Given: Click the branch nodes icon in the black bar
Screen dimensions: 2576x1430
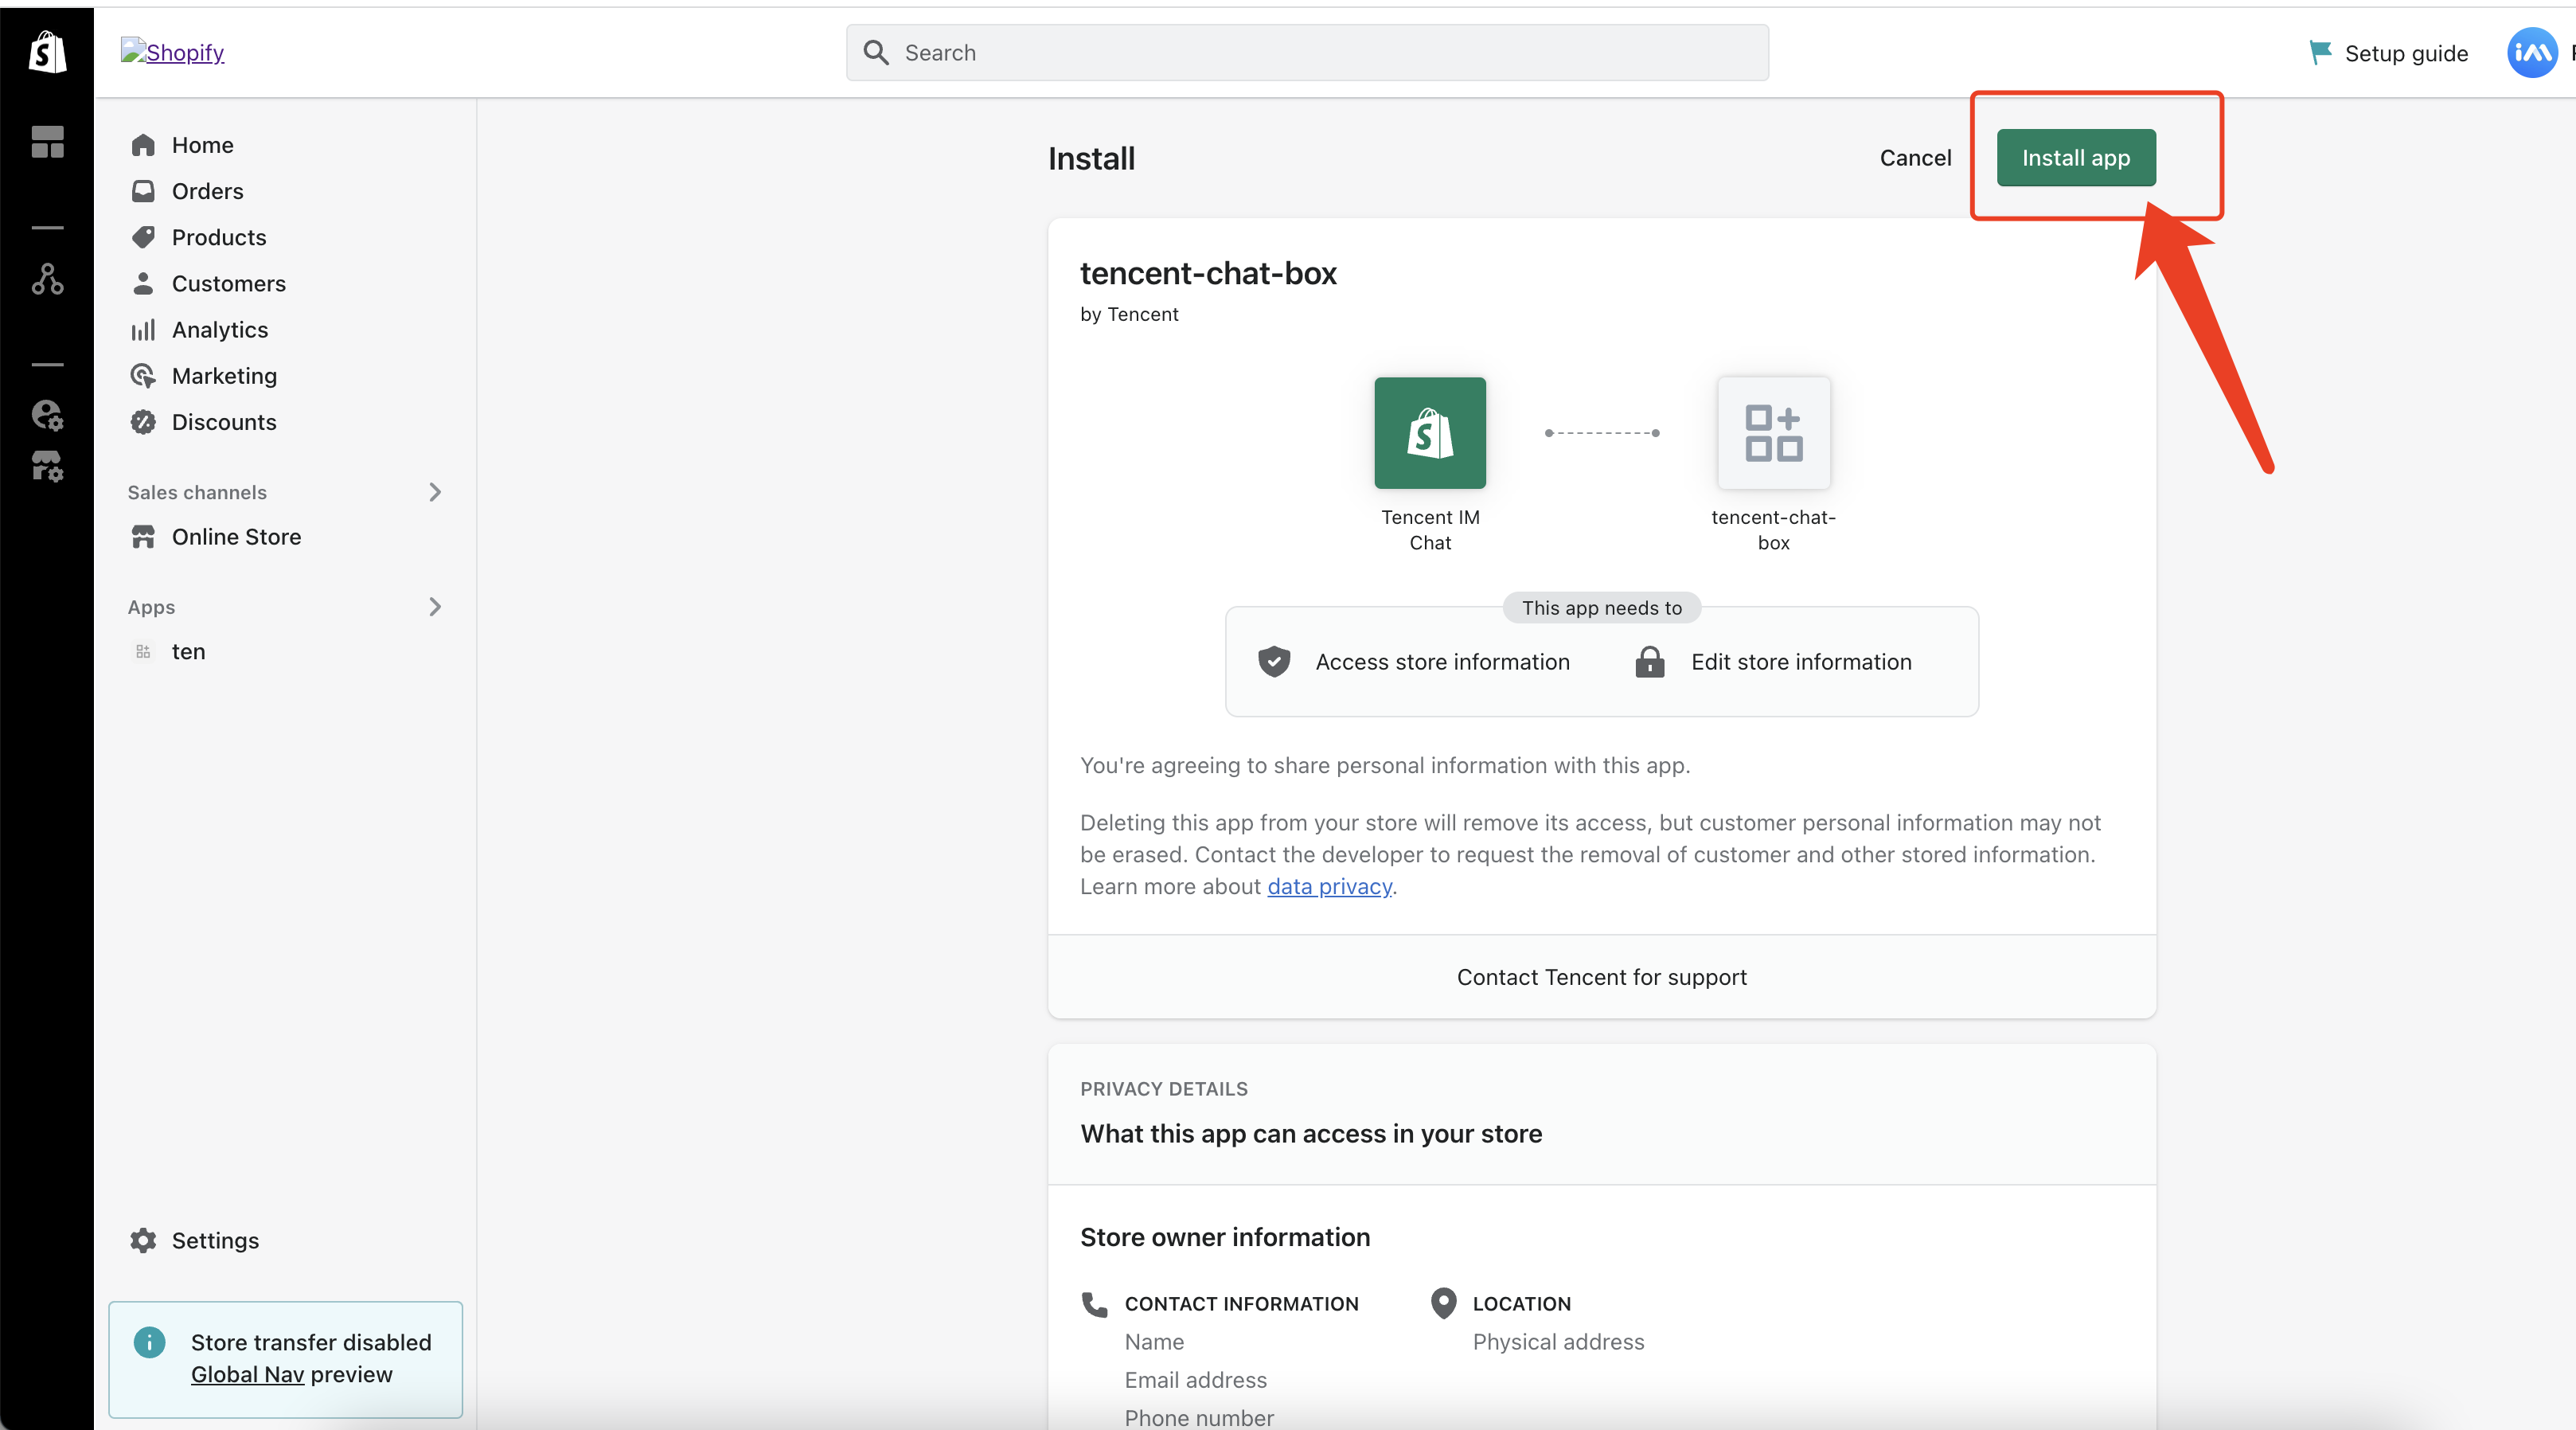Looking at the screenshot, I should (x=47, y=279).
